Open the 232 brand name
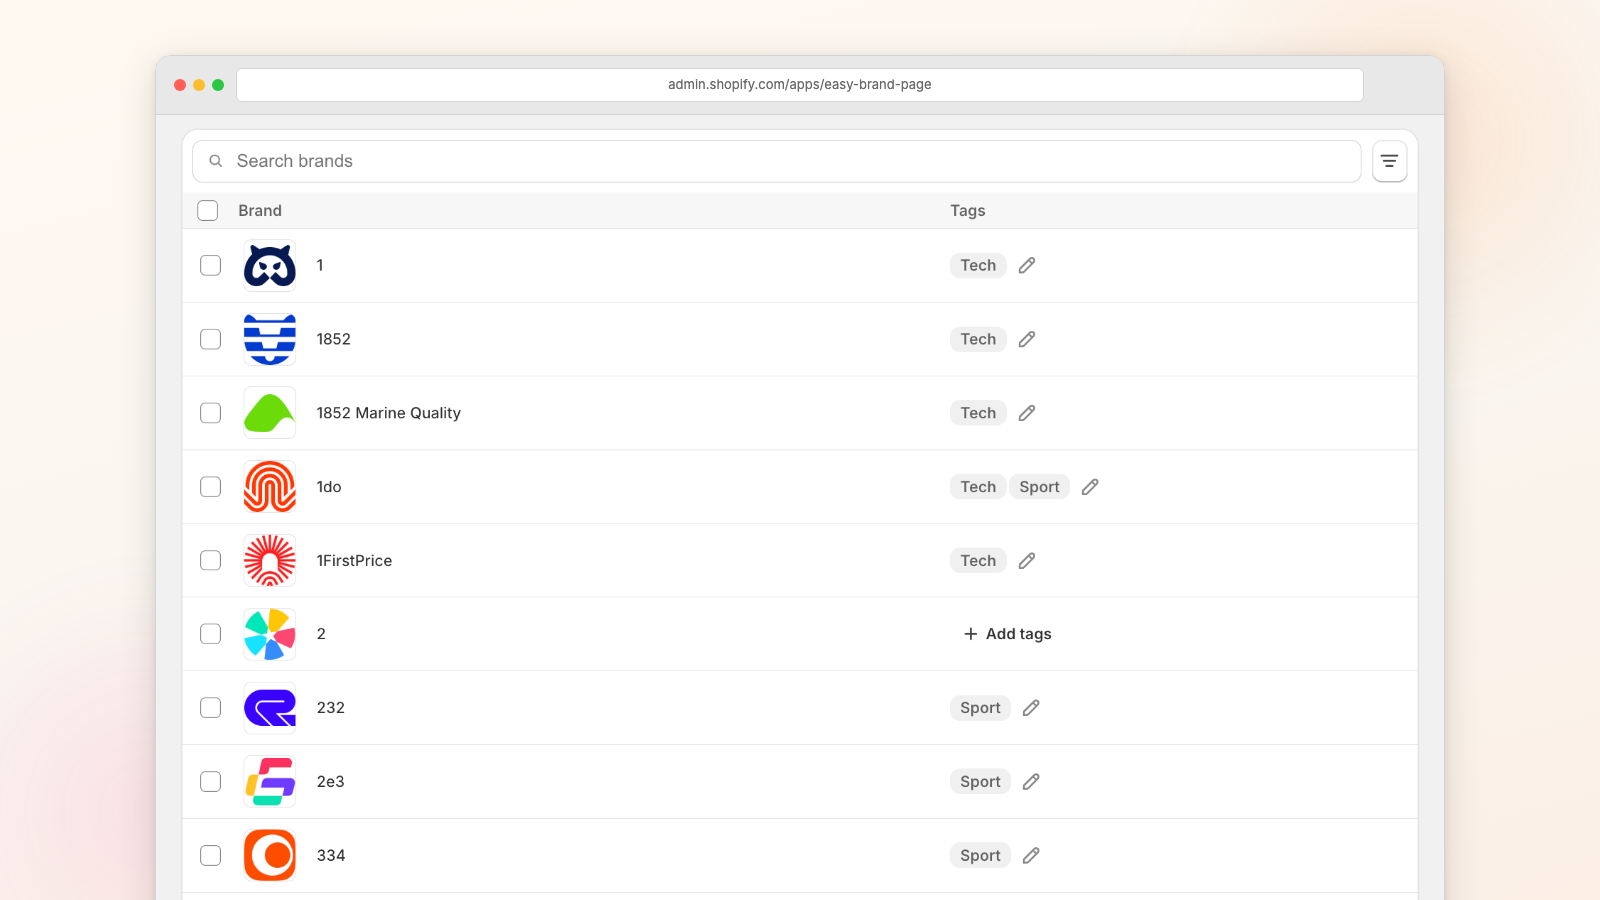The width and height of the screenshot is (1600, 900). 330,708
